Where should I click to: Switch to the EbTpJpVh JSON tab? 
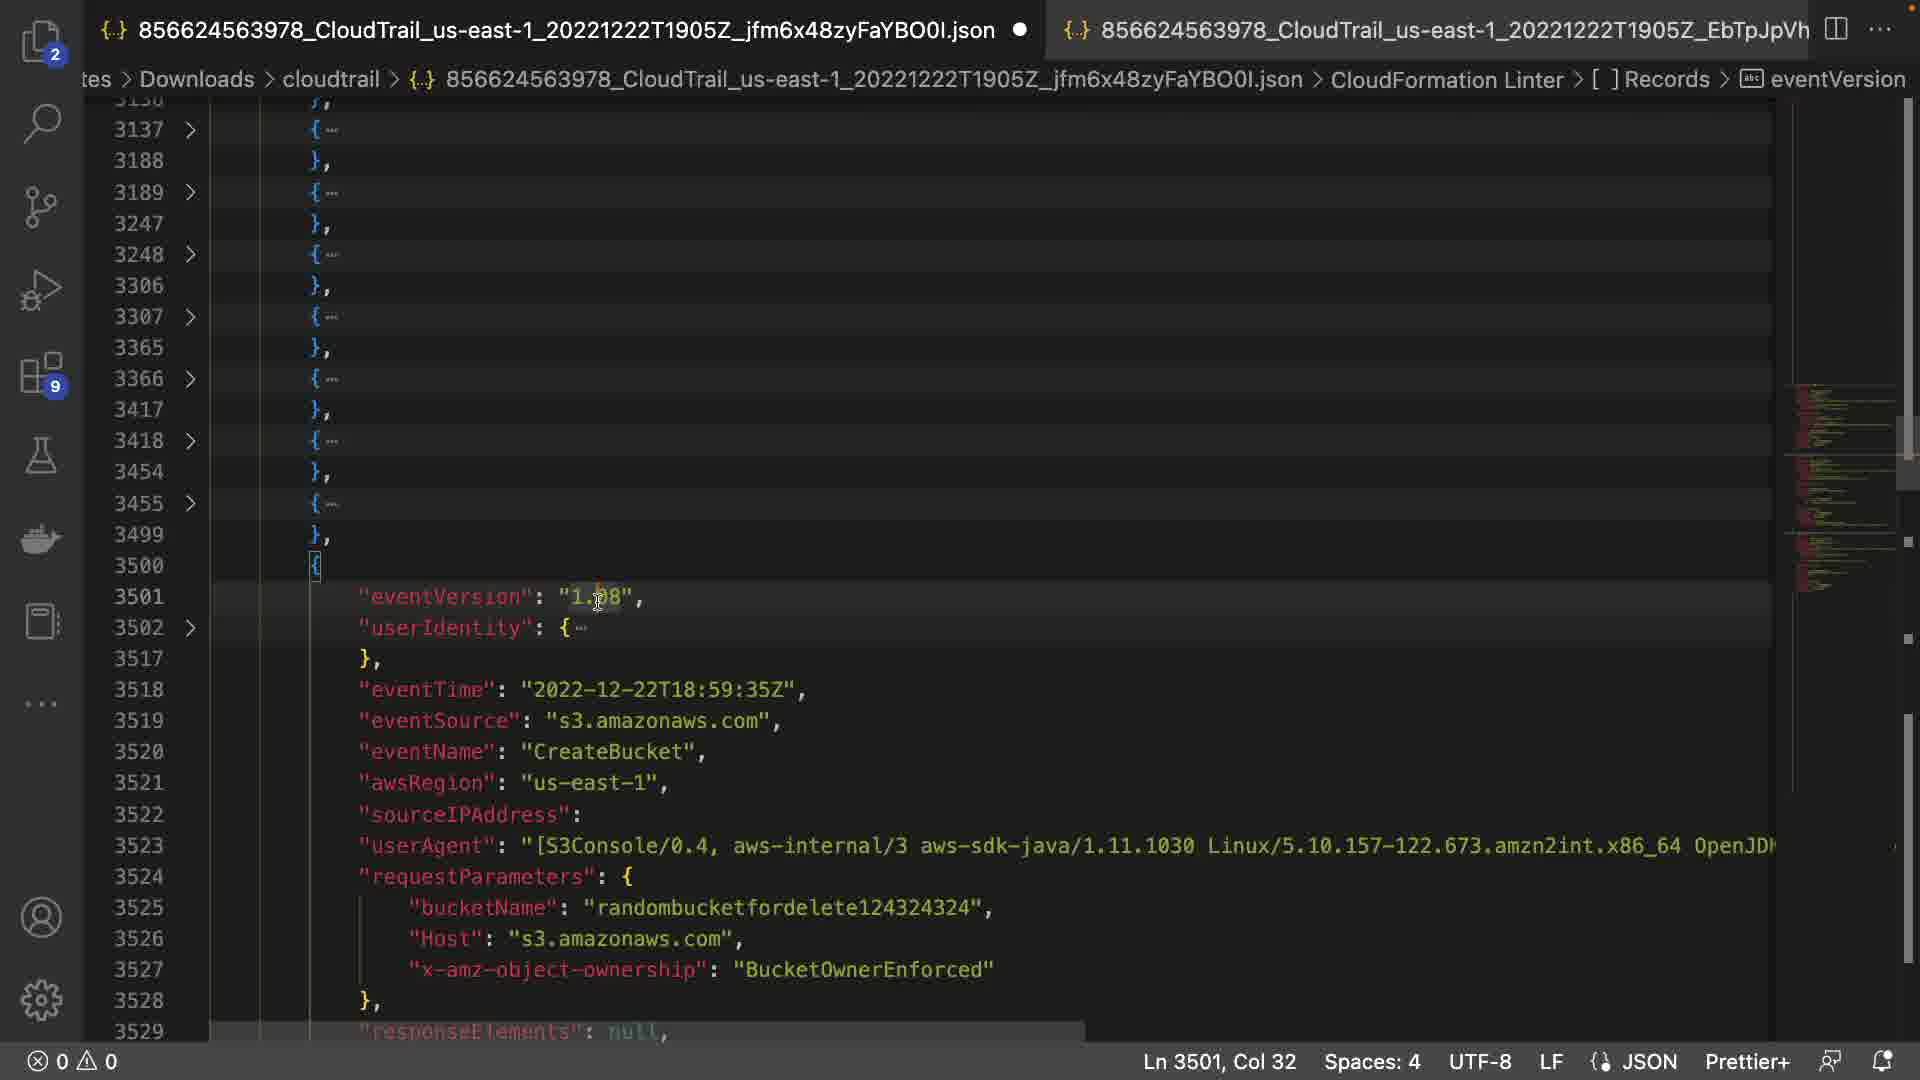pos(1440,30)
